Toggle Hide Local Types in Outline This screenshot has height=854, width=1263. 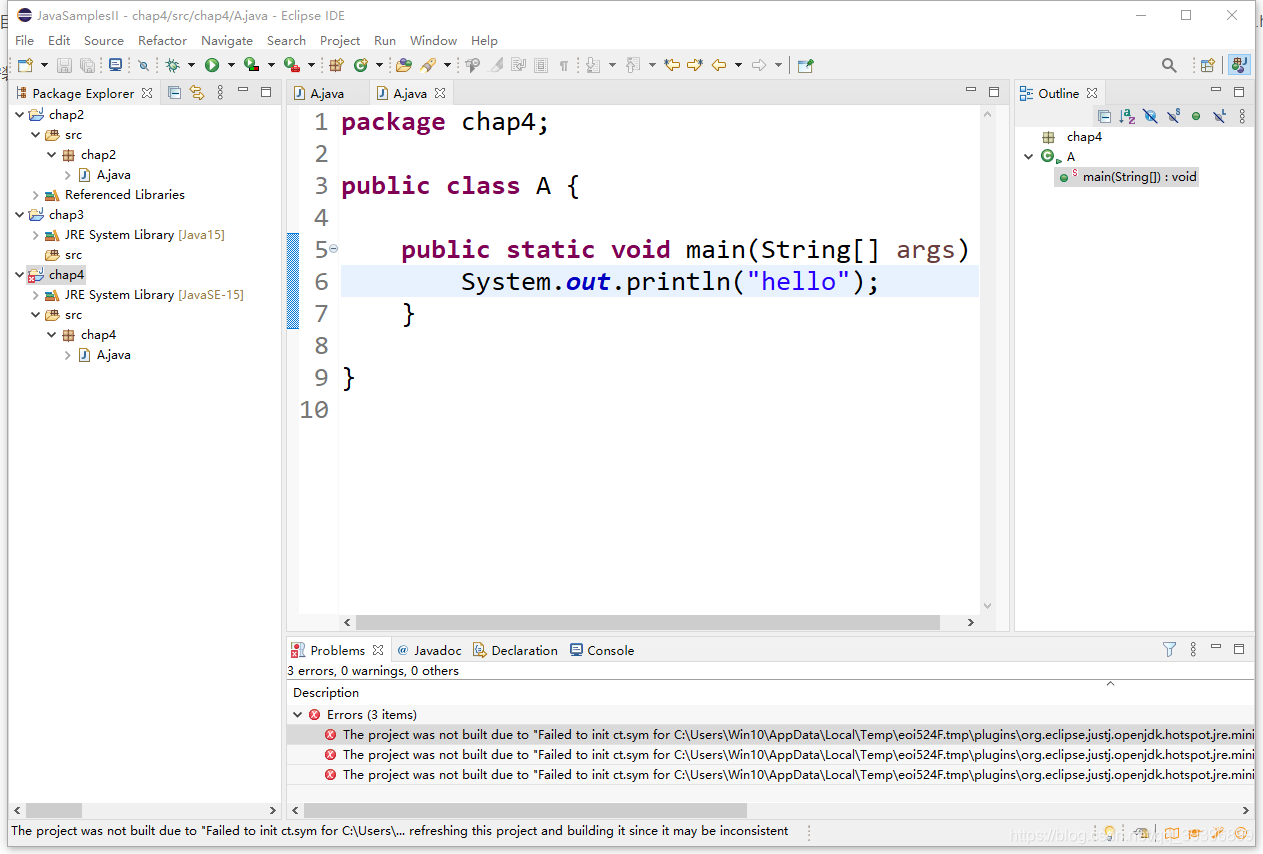[x=1219, y=117]
